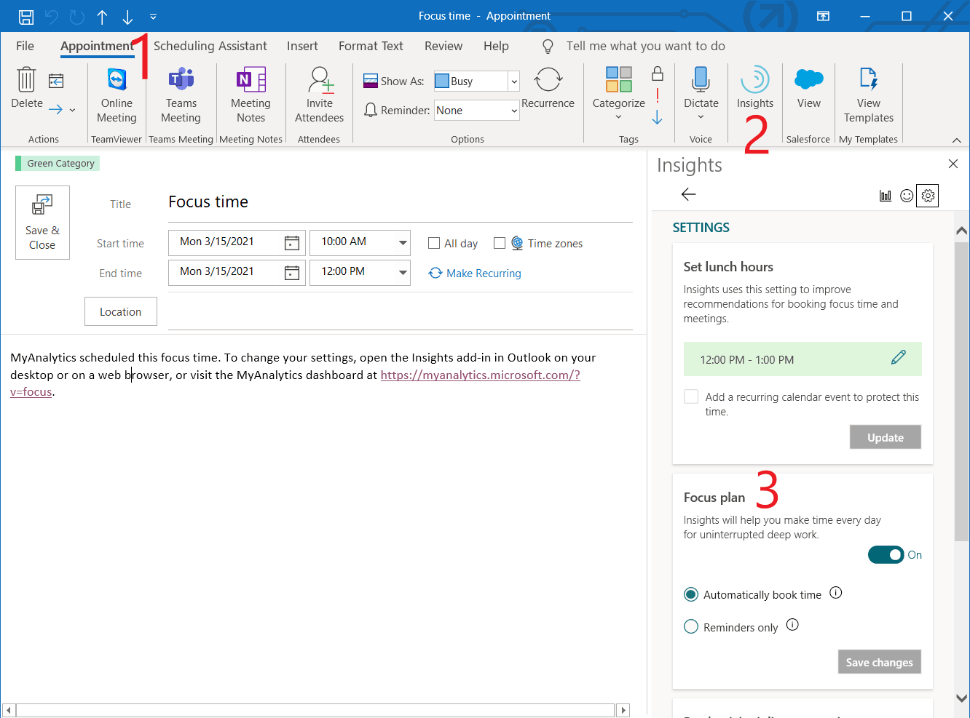Open the Reminder dropdown
The image size is (970, 718).
click(x=511, y=110)
